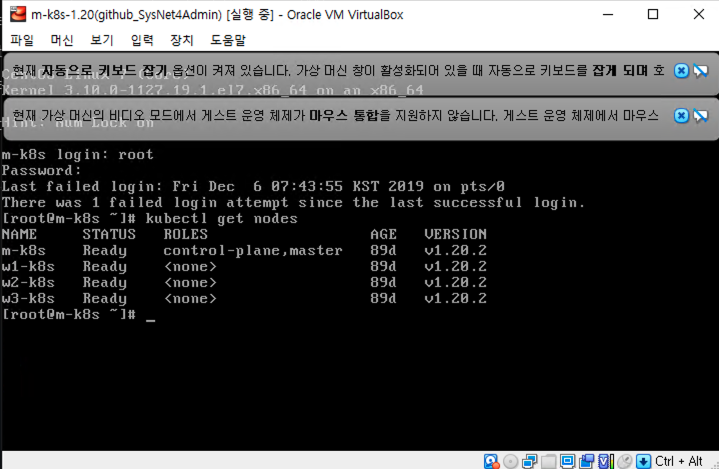Click the mouse integration status icon
Image resolution: width=719 pixels, height=469 pixels.
point(624,461)
